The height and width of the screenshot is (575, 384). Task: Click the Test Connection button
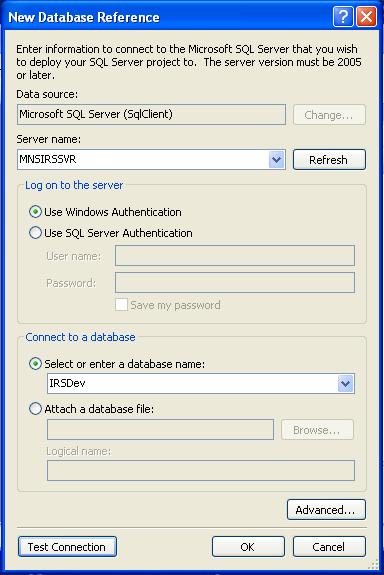(67, 547)
